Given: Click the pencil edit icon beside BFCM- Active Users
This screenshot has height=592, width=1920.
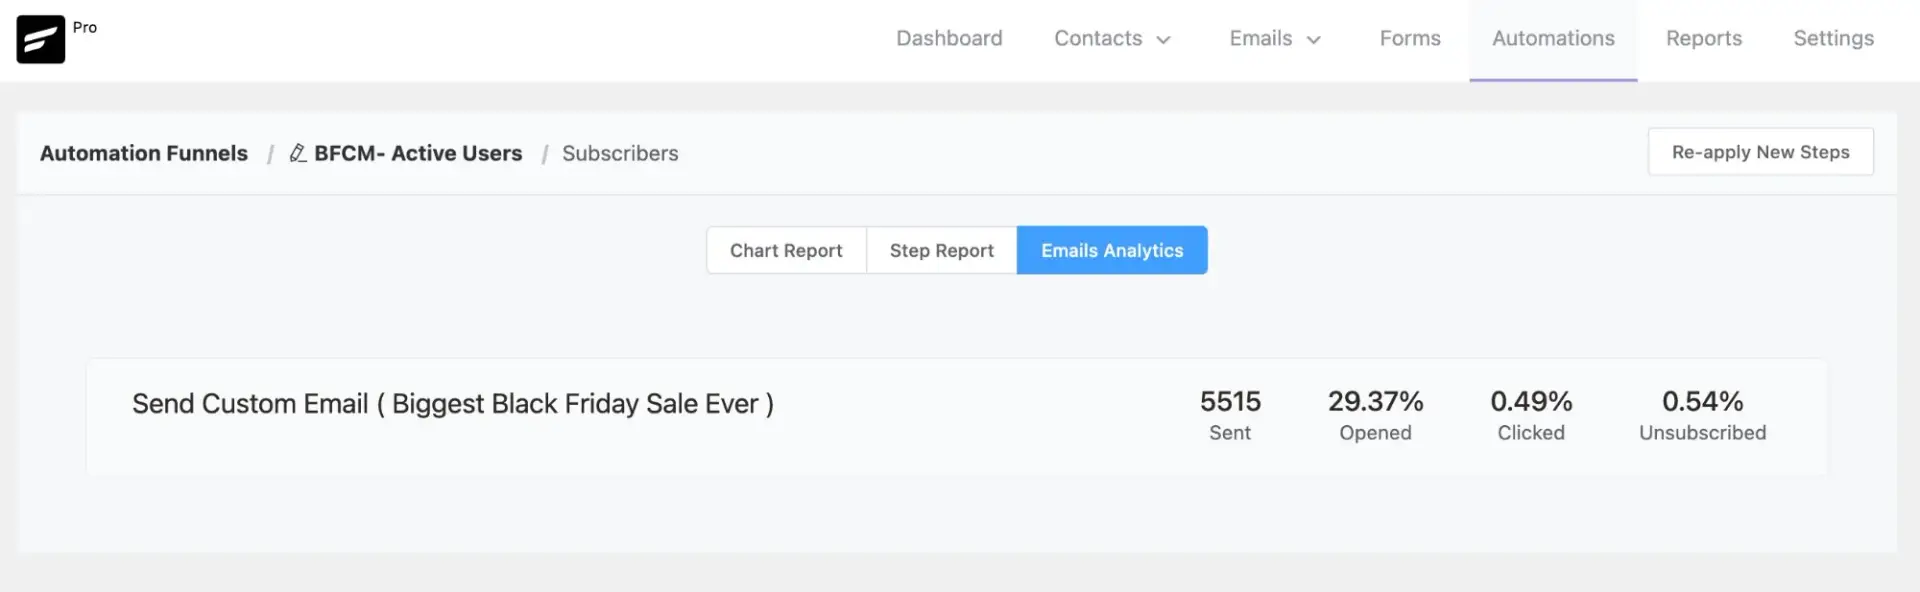Looking at the screenshot, I should (298, 153).
